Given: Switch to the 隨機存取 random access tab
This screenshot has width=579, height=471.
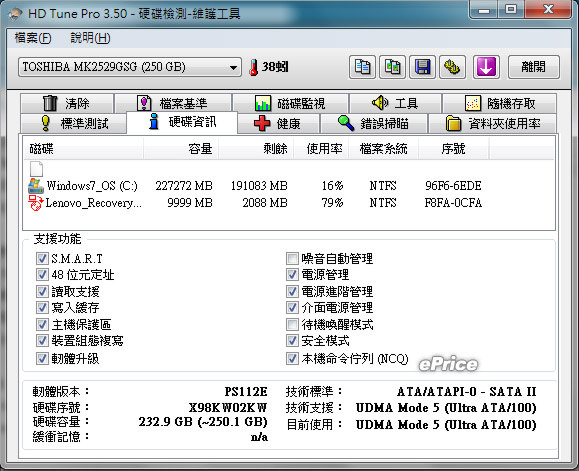Looking at the screenshot, I should 500,103.
